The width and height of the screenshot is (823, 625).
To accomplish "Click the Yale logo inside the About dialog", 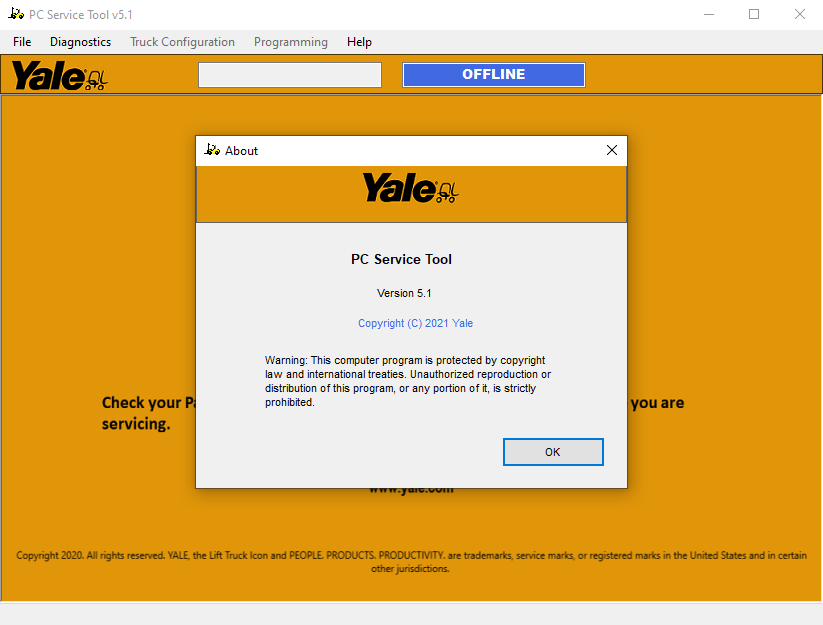I will tap(410, 188).
